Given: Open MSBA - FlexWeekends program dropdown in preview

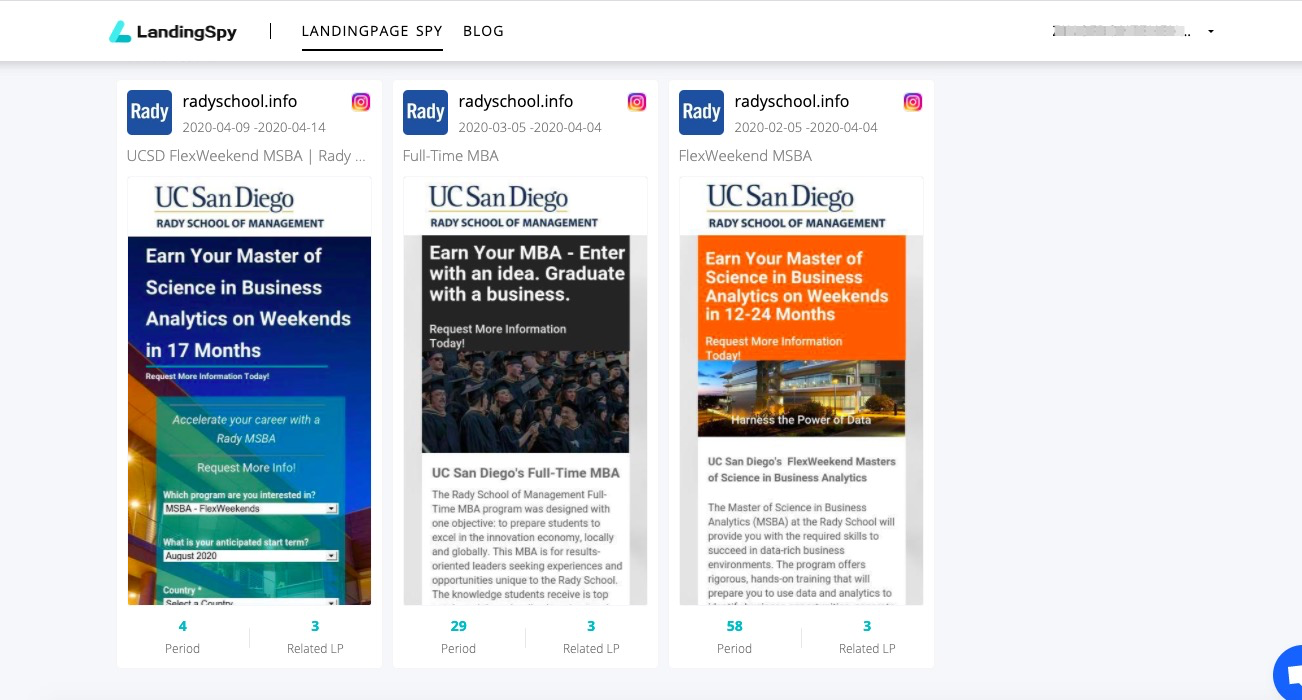Looking at the screenshot, I should coord(251,509).
